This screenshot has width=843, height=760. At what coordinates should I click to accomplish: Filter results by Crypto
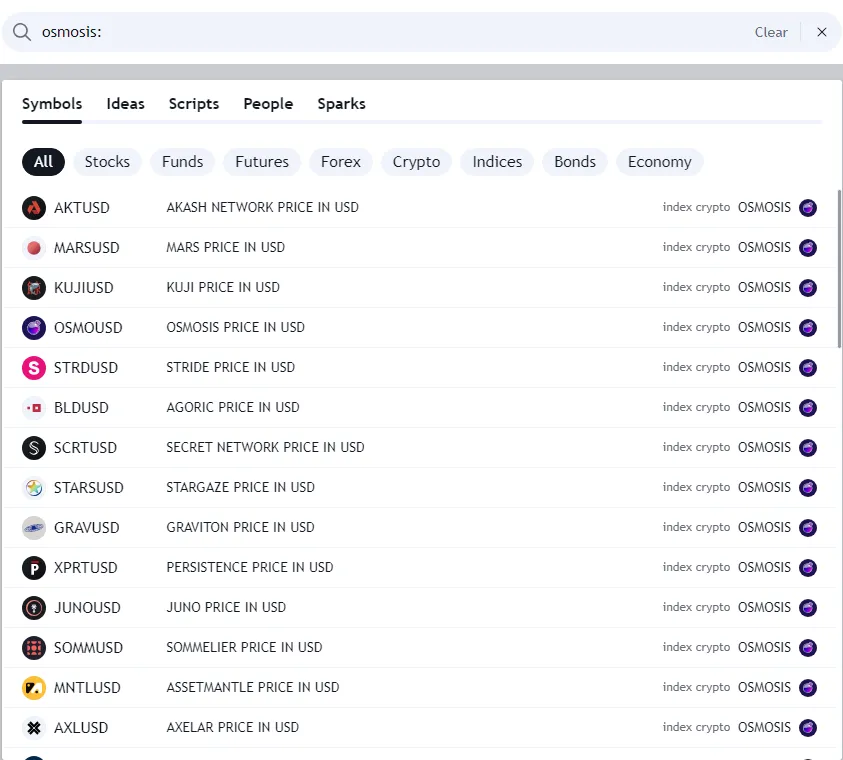[416, 162]
